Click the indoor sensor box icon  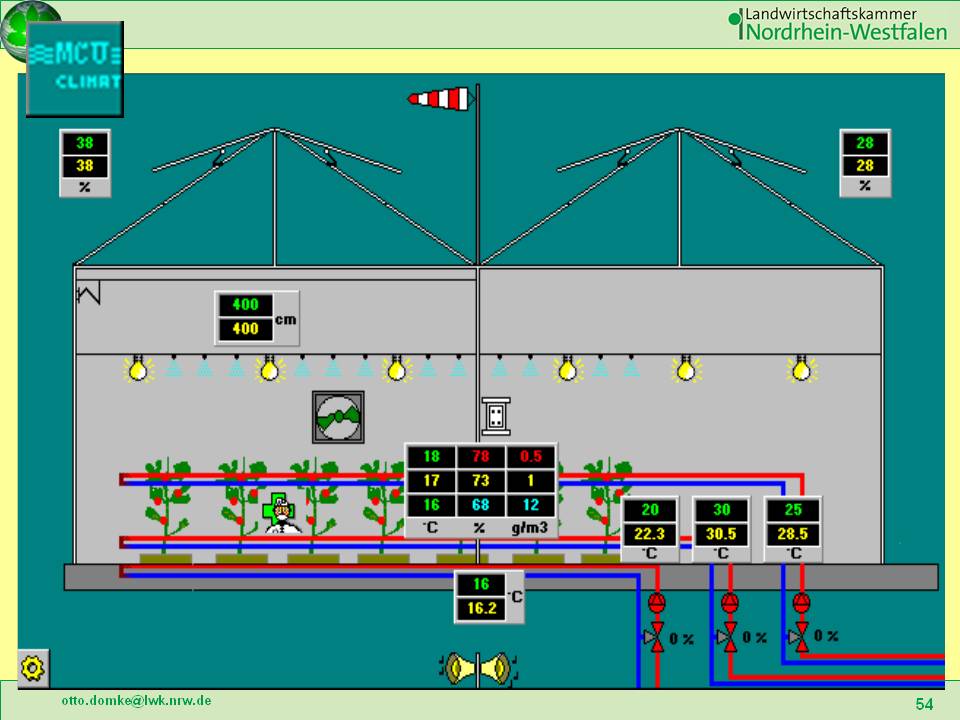pyautogui.click(x=495, y=415)
